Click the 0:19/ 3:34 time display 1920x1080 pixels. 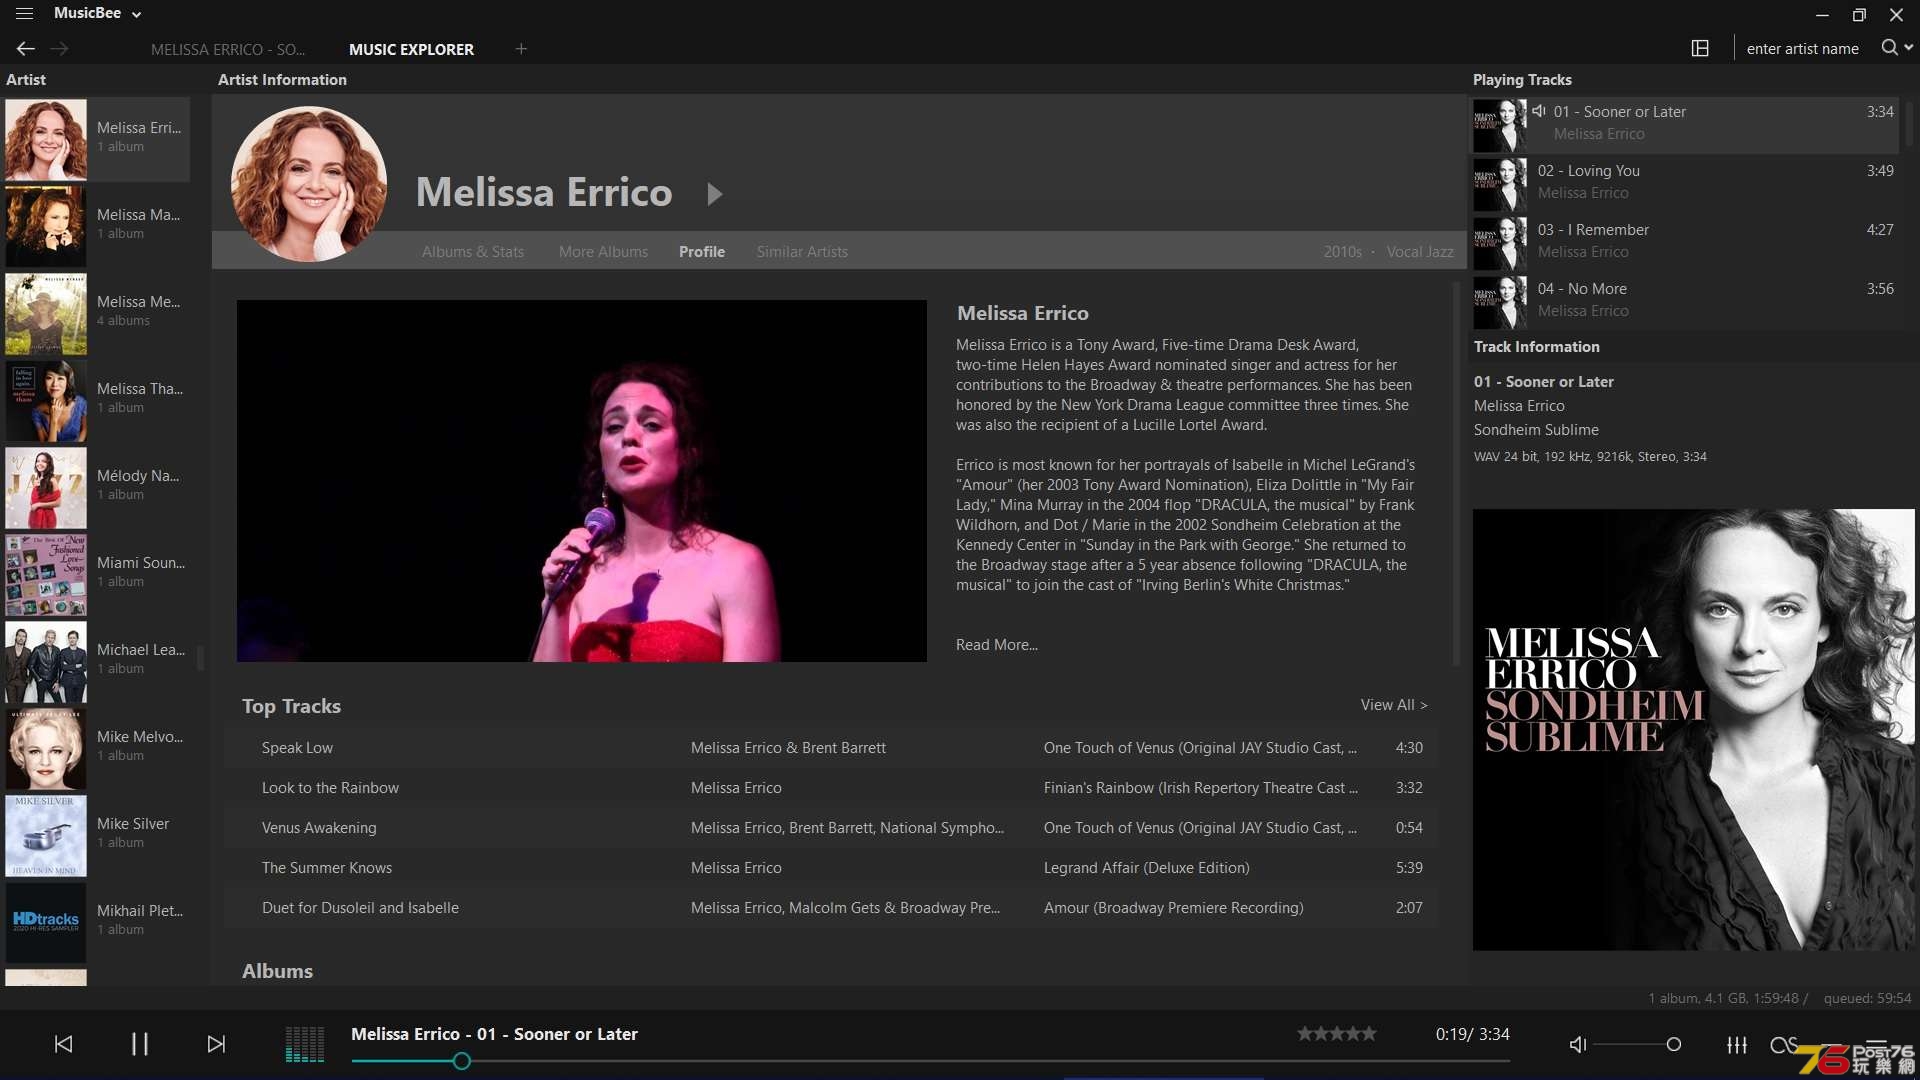tap(1472, 1034)
